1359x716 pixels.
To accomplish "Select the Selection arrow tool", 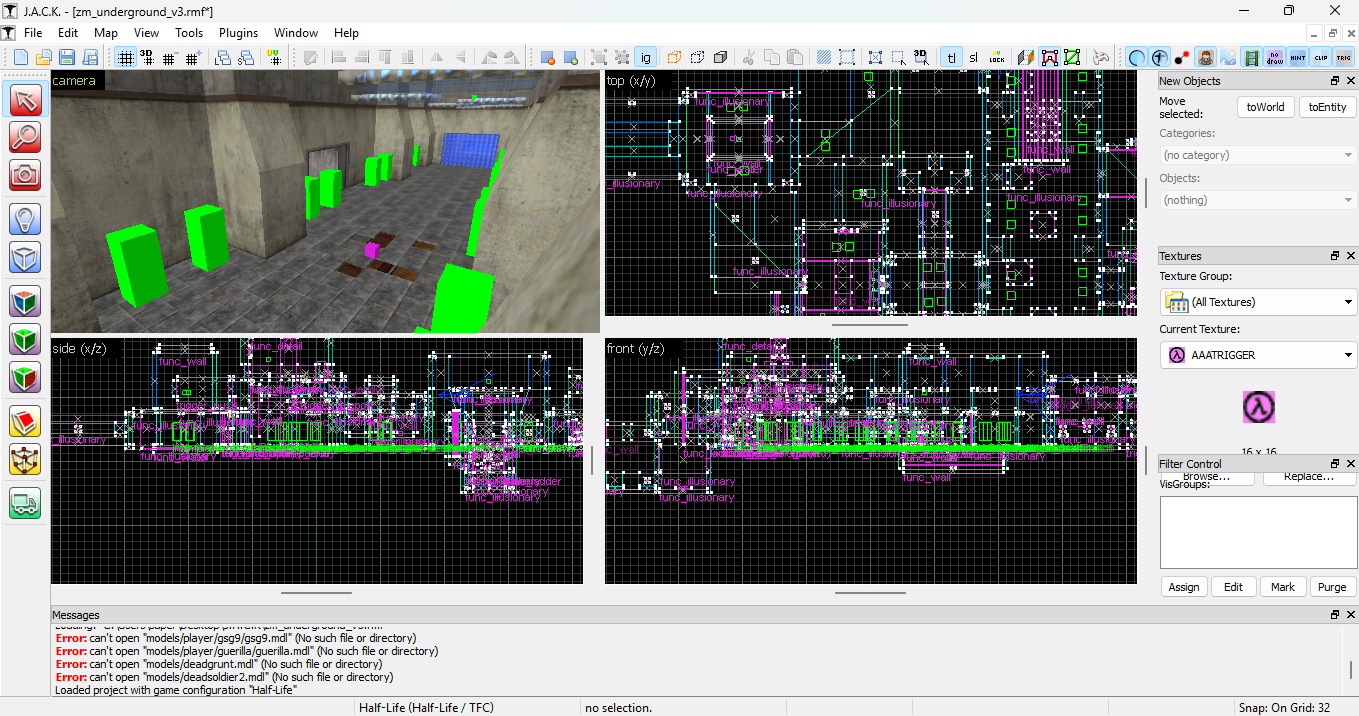I will (x=25, y=99).
